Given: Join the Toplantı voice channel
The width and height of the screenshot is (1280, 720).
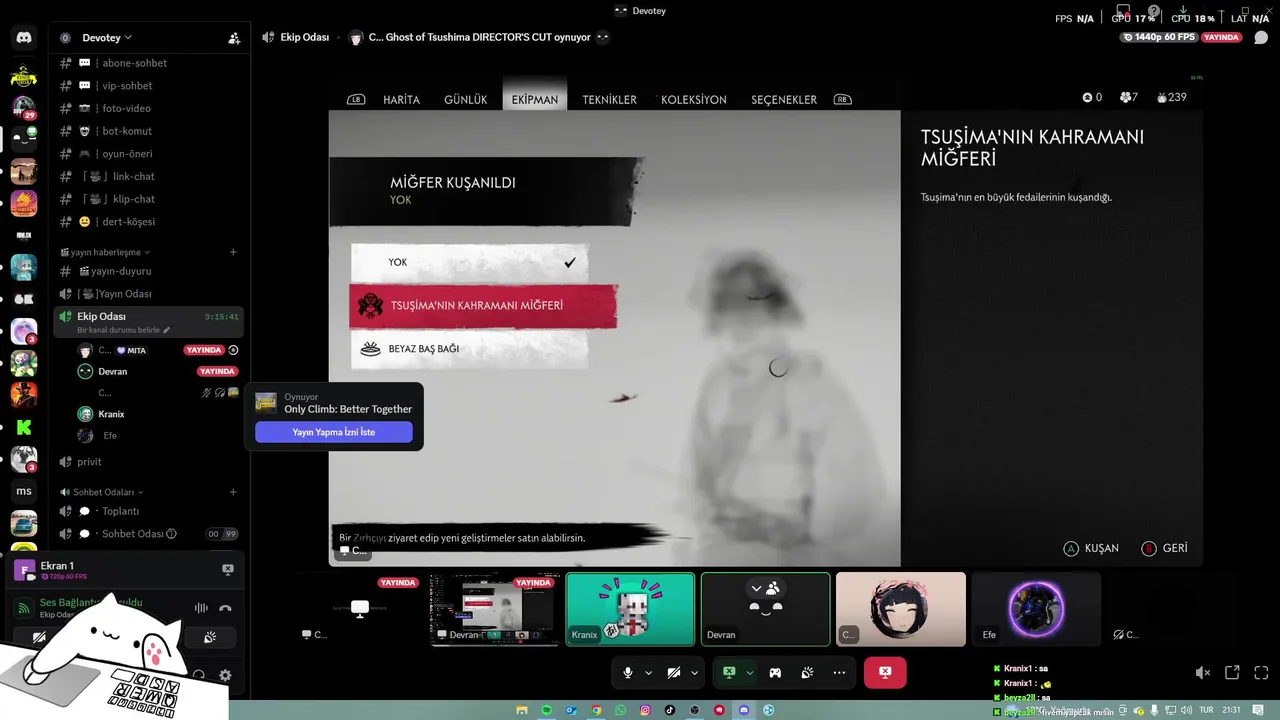Looking at the screenshot, I should tap(149, 511).
